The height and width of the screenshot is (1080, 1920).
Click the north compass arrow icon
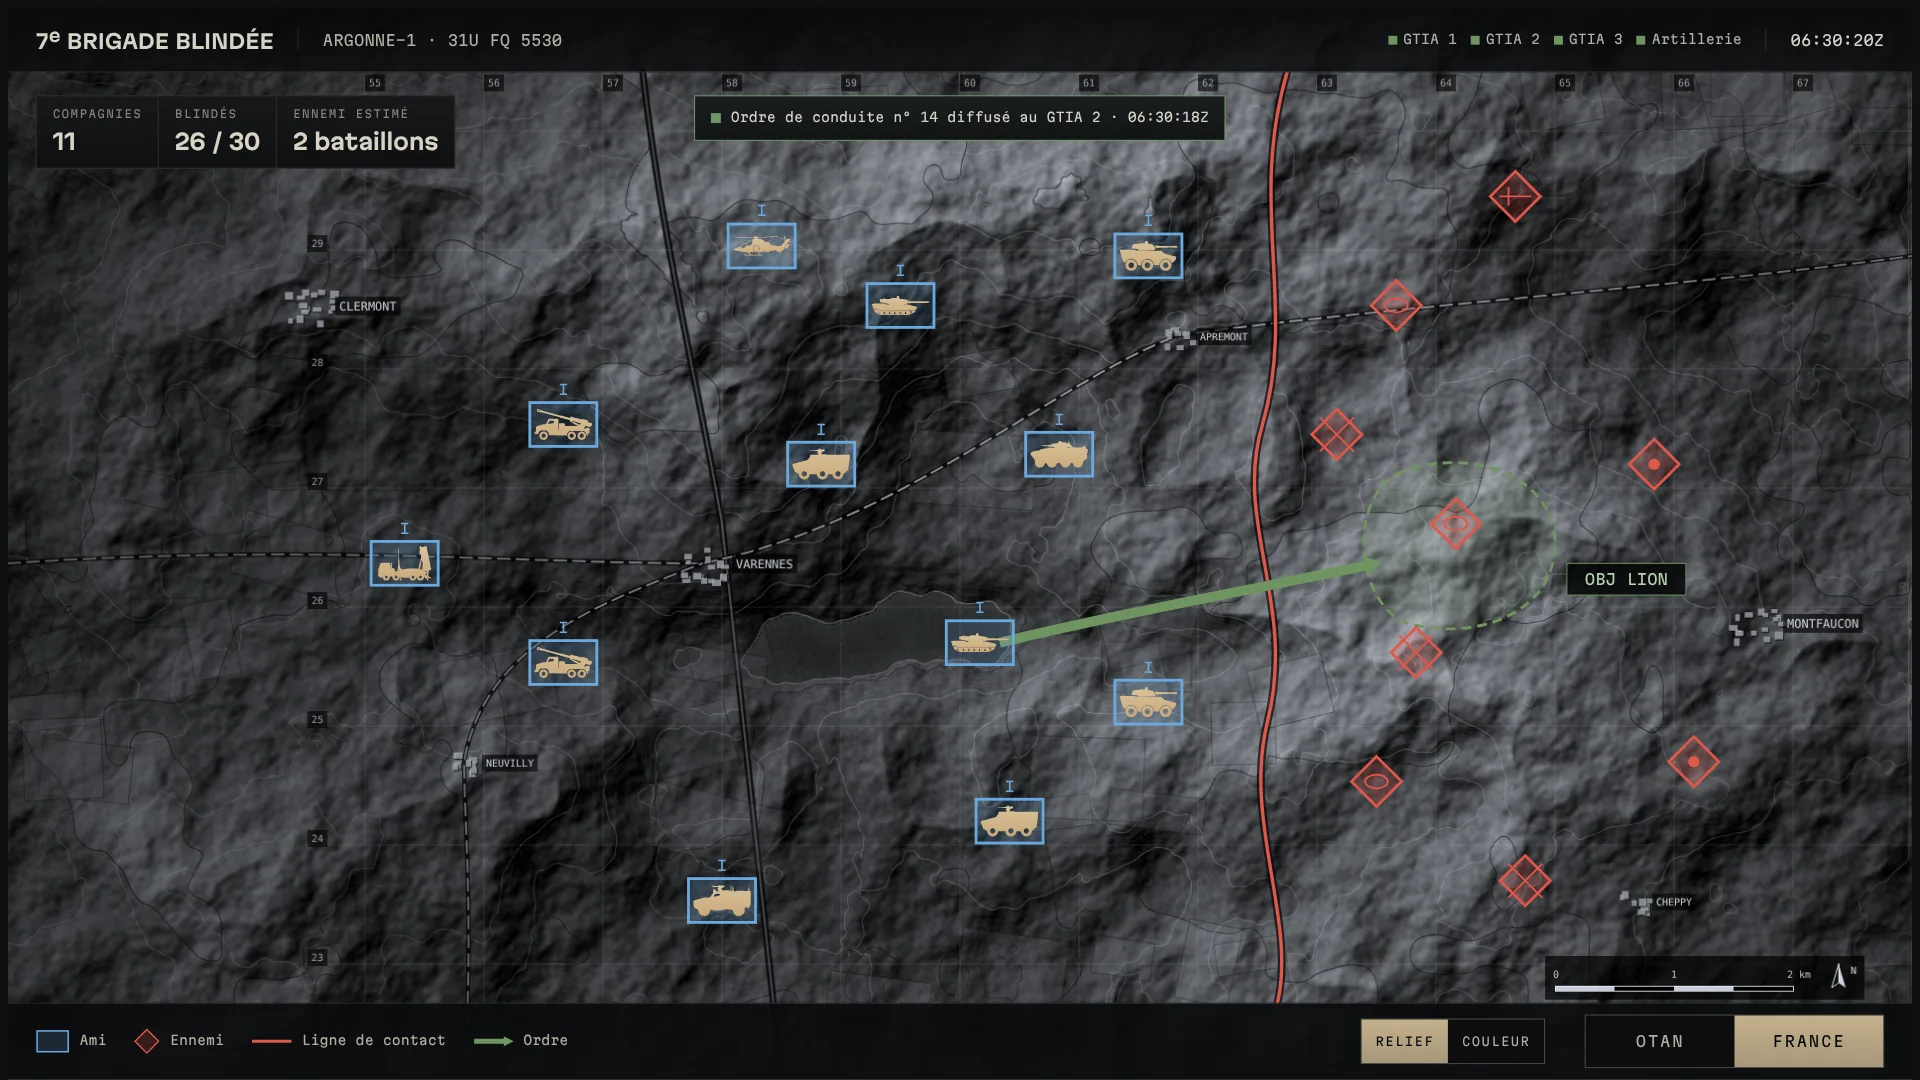pyautogui.click(x=1839, y=976)
